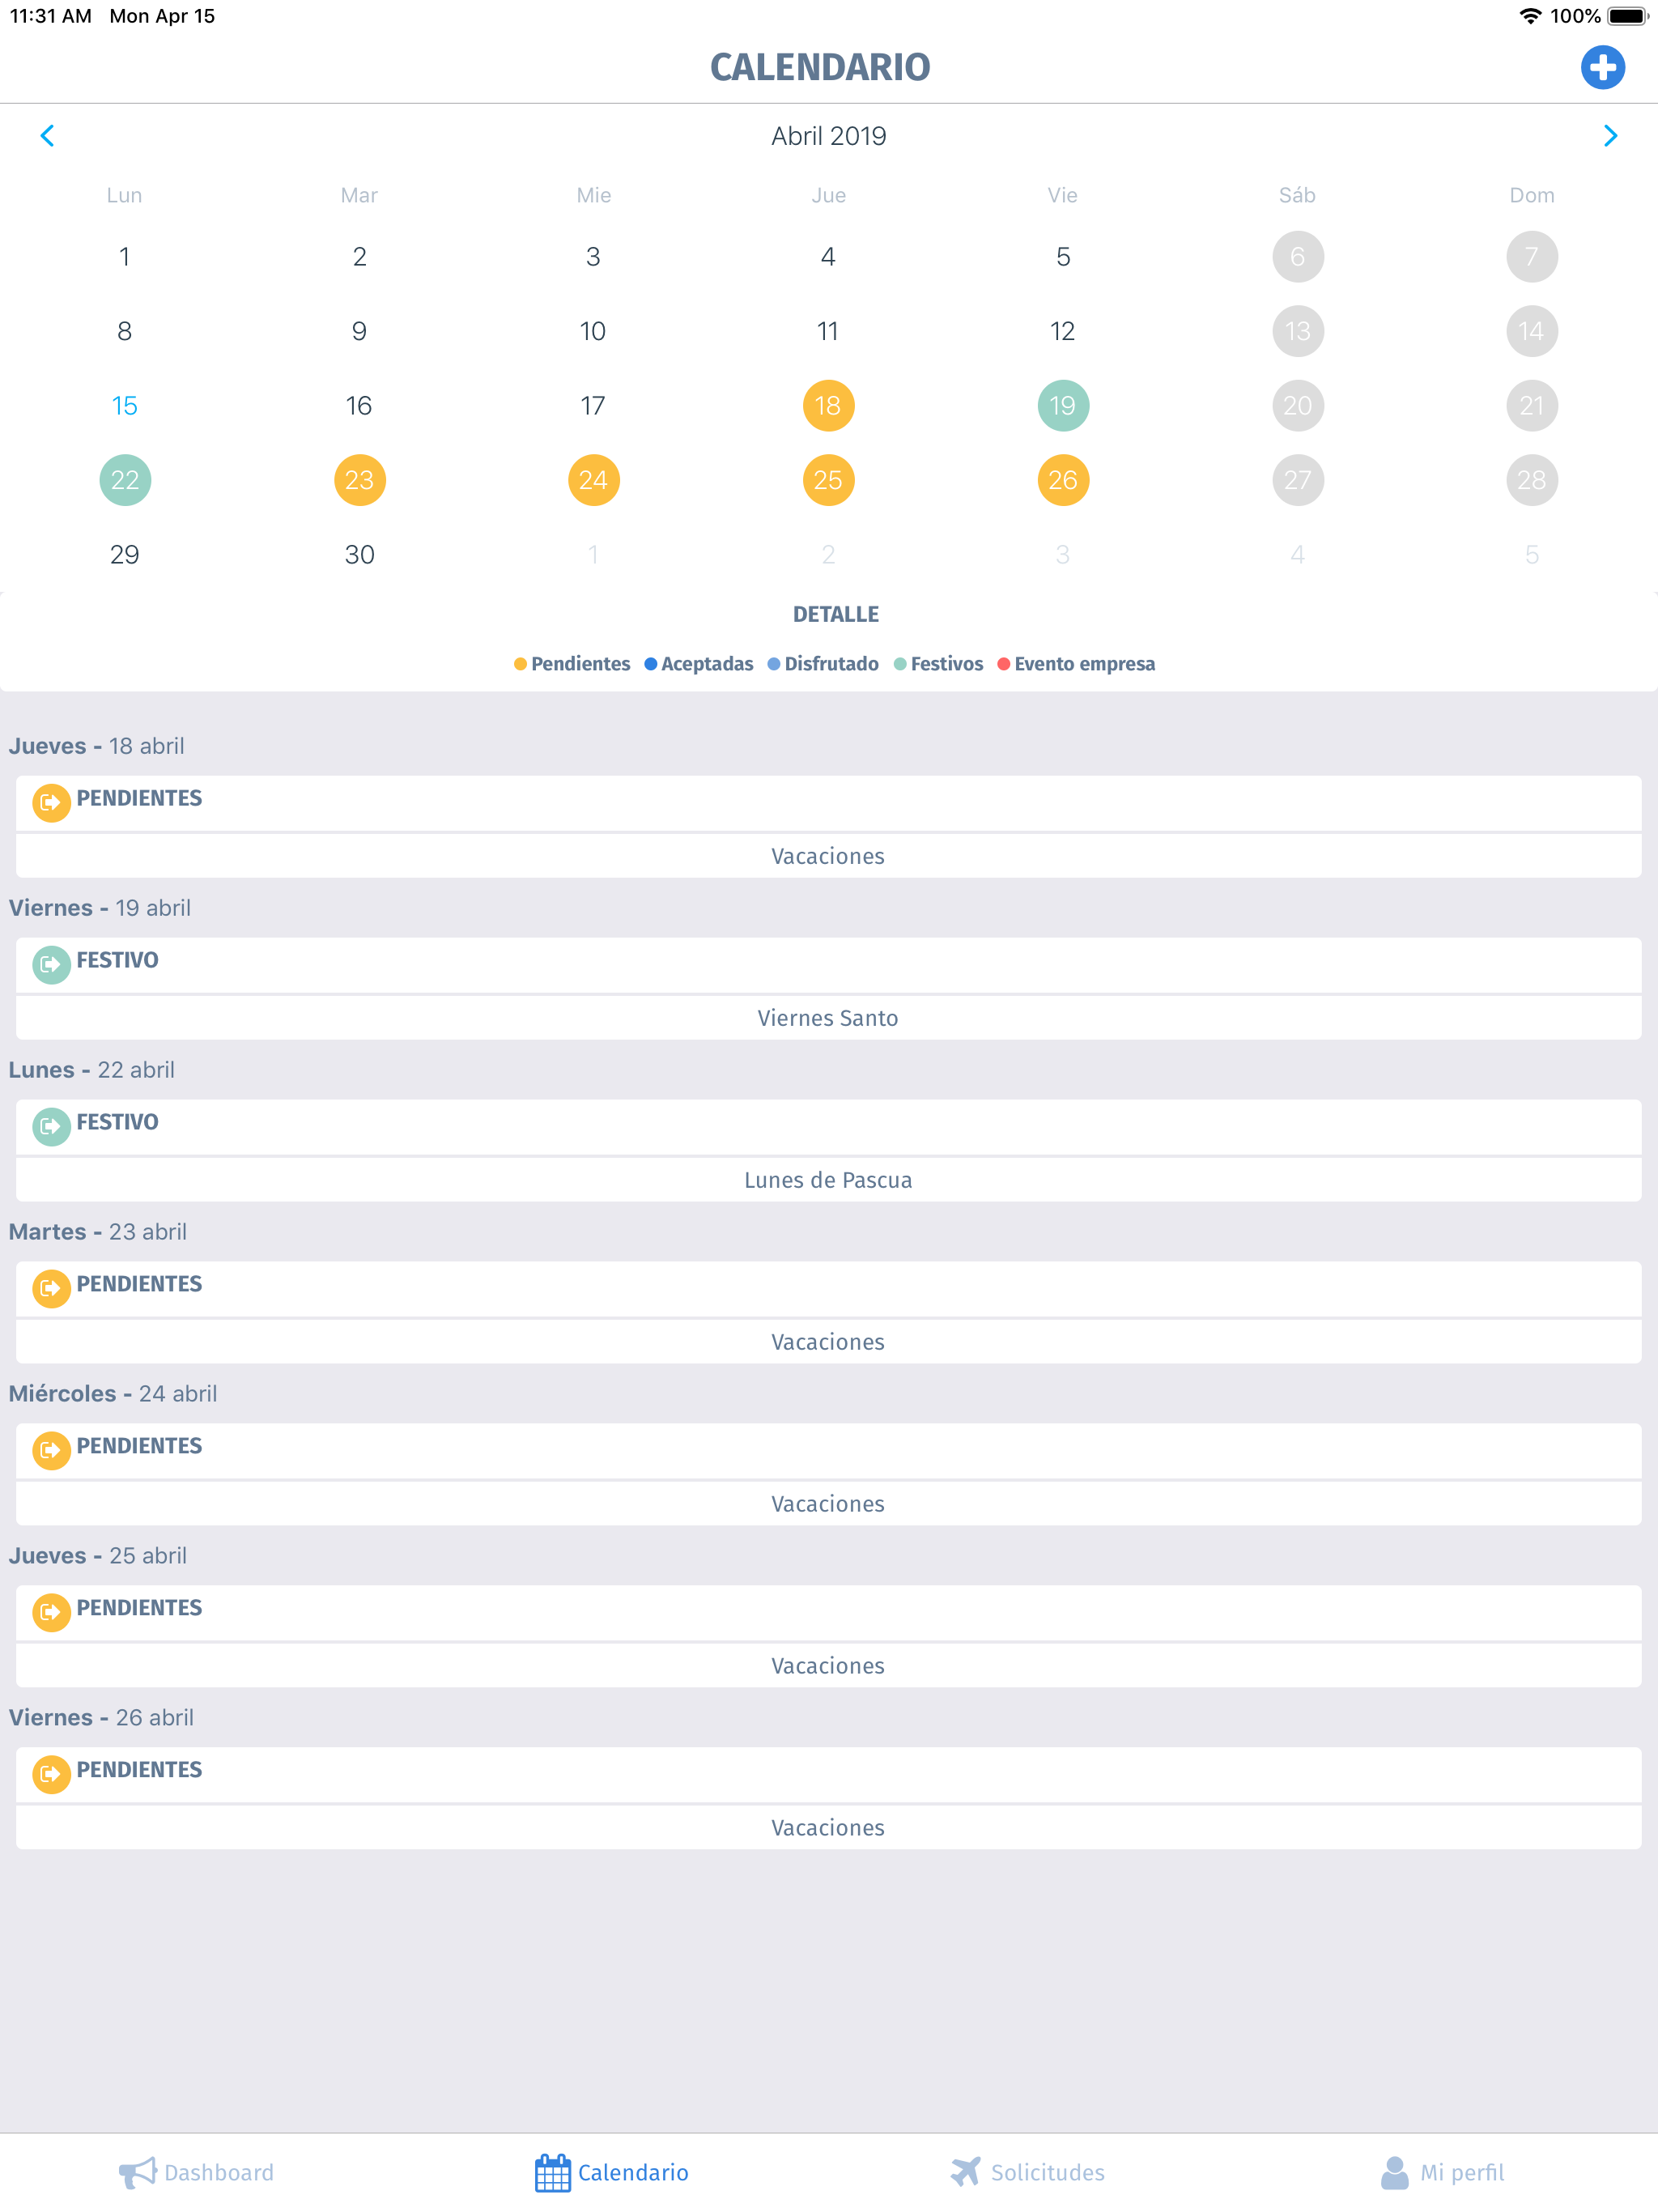
Task: Open the new request form with the plus icon
Action: coord(1602,67)
